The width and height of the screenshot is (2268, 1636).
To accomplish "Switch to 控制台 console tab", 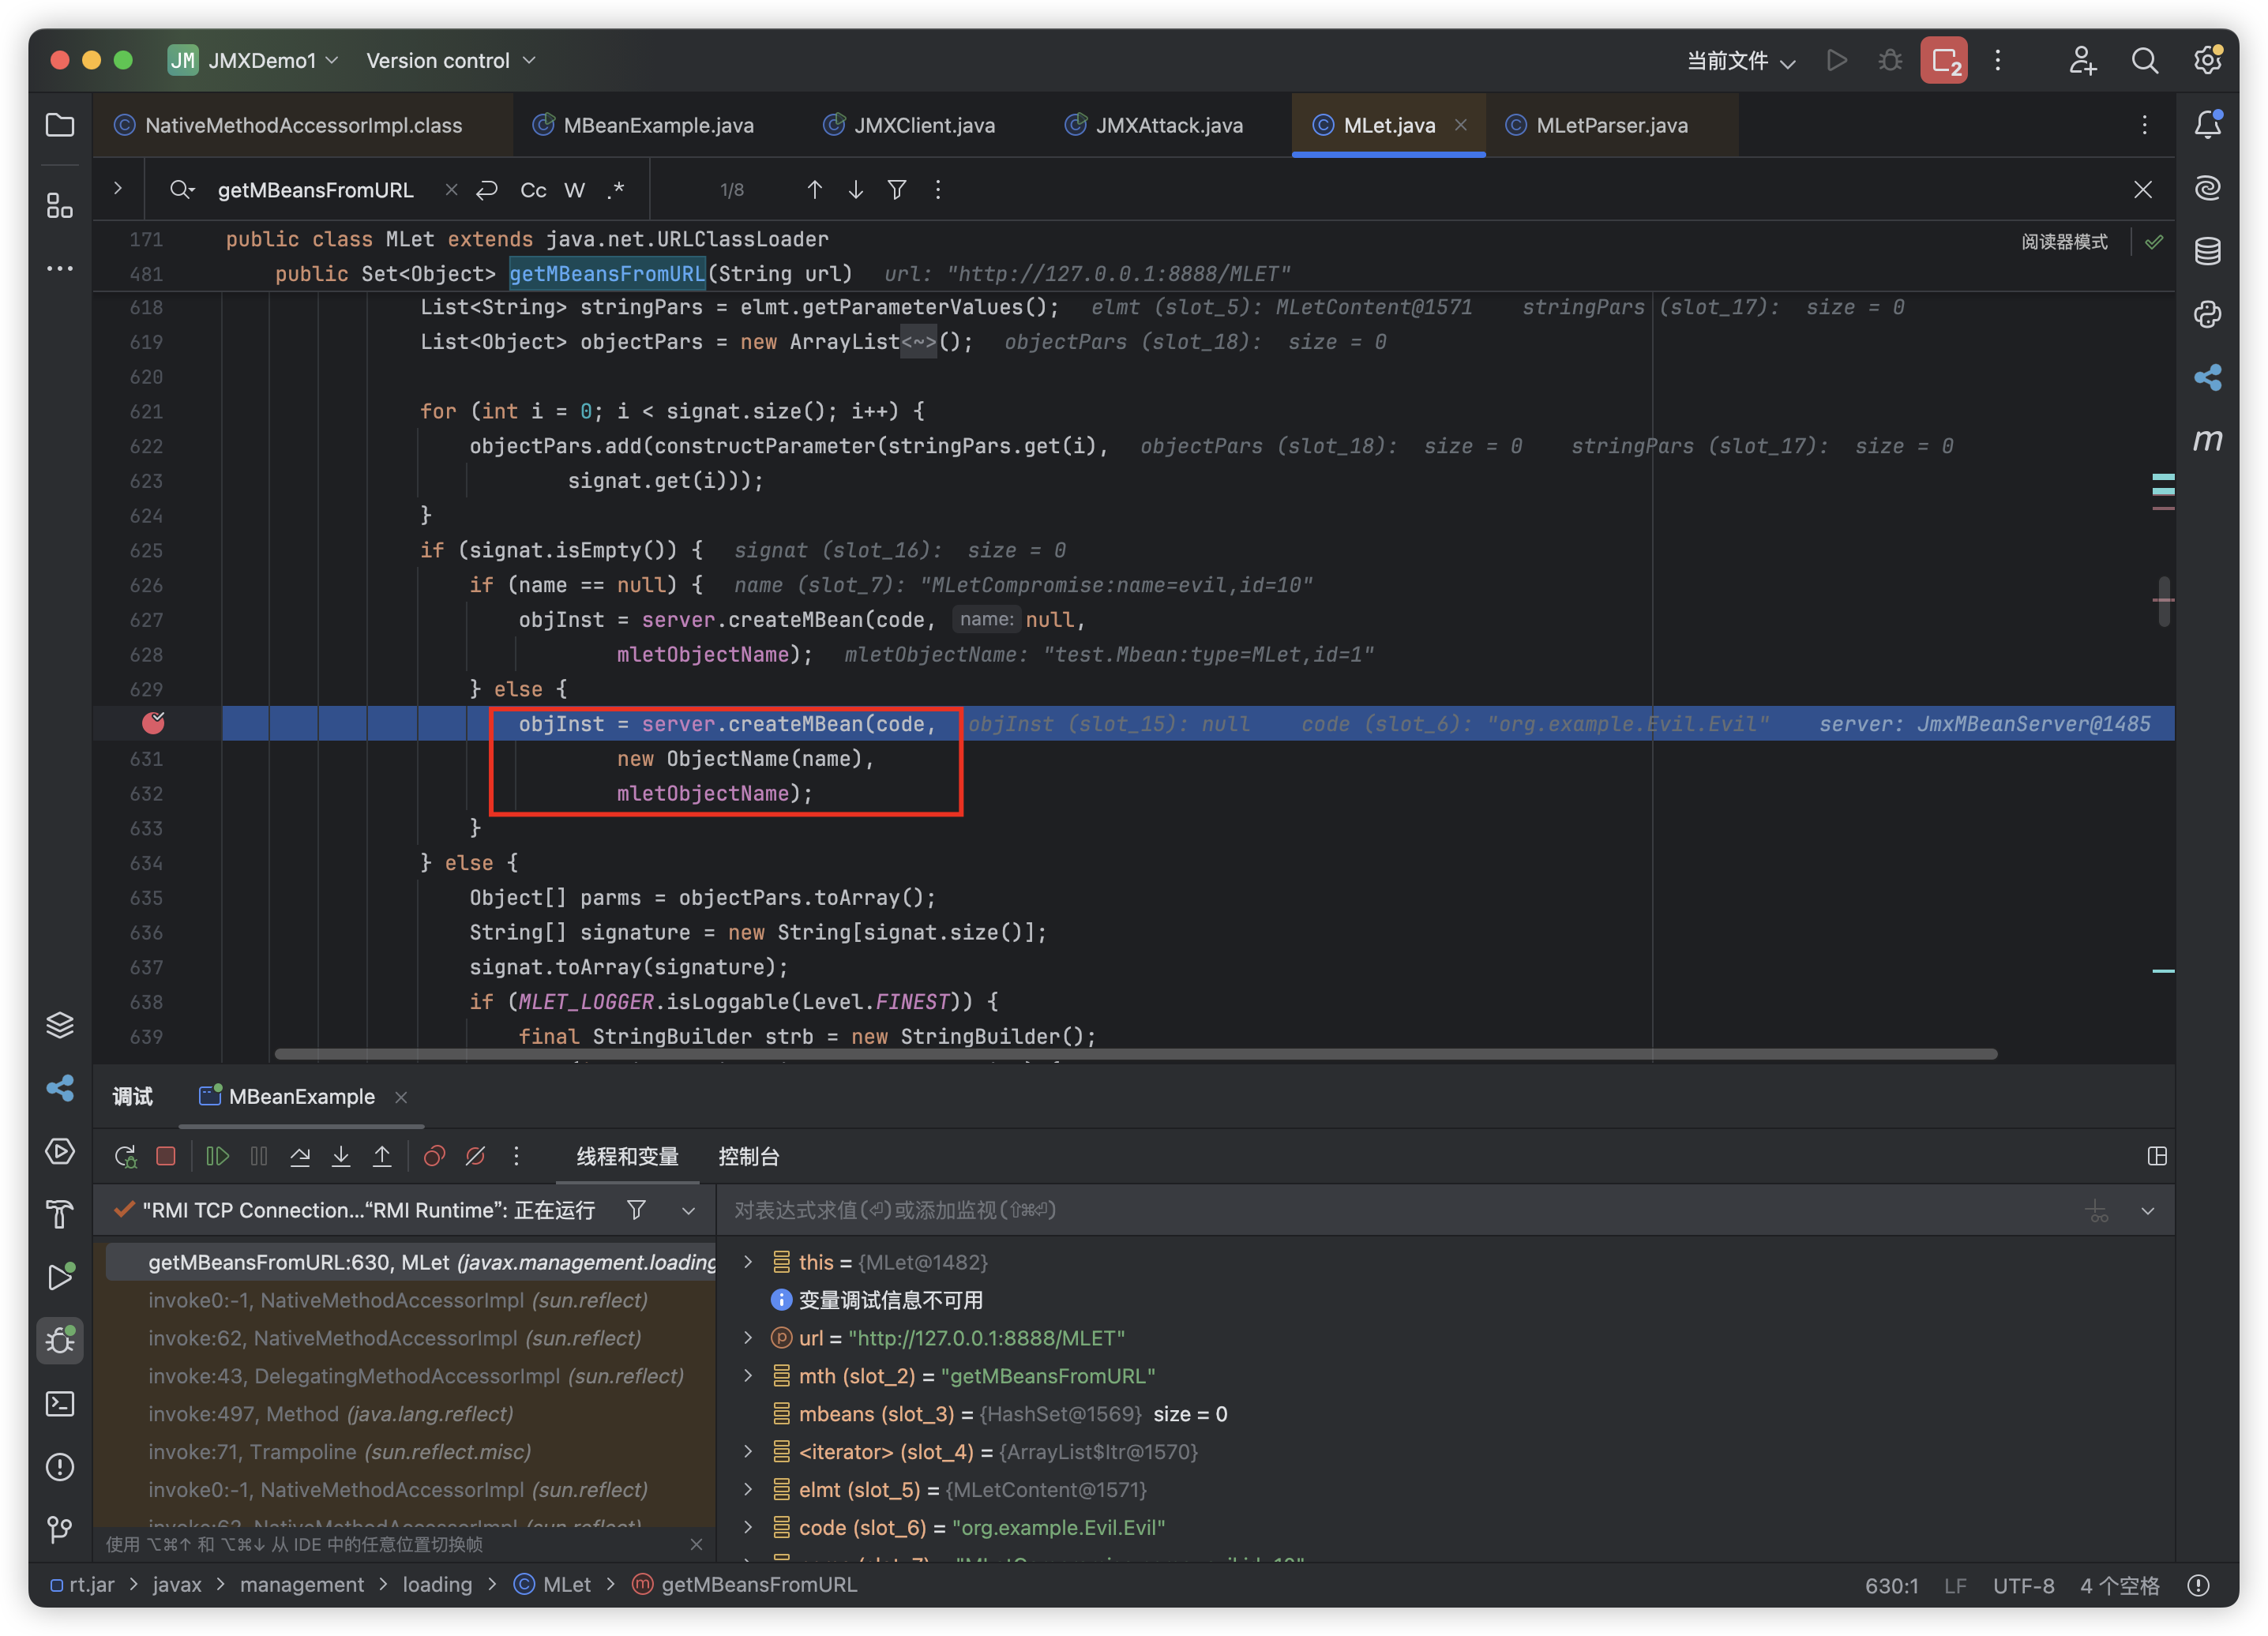I will pyautogui.click(x=748, y=1156).
